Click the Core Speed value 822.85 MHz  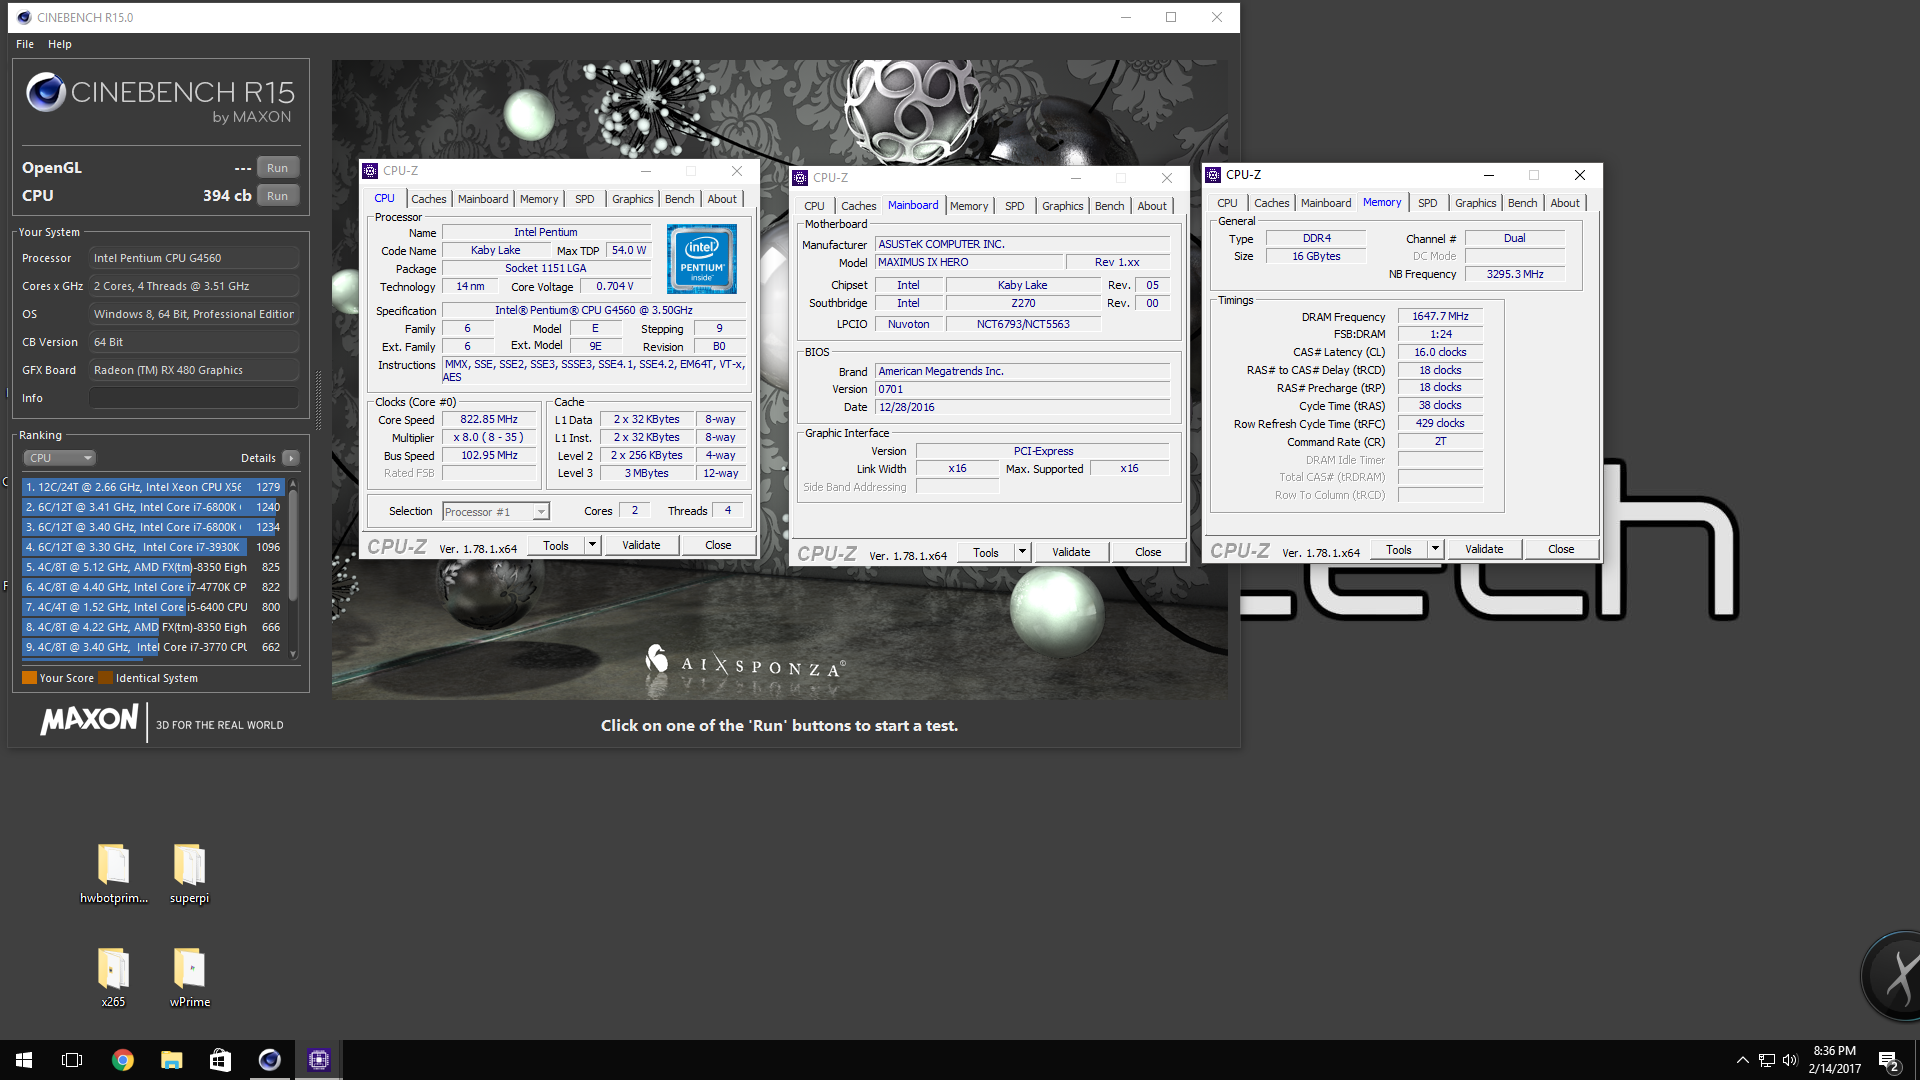point(489,420)
